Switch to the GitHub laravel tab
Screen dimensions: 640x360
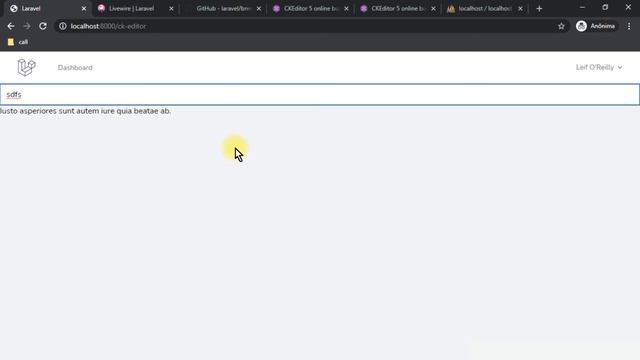click(x=222, y=9)
